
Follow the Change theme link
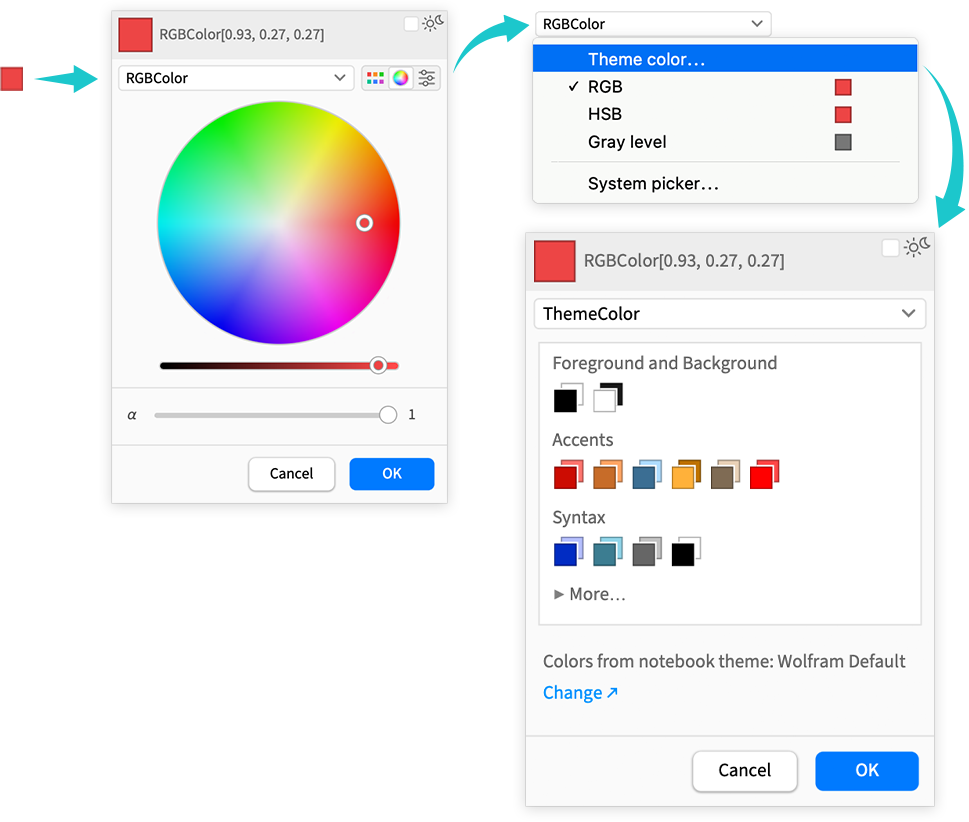click(x=580, y=693)
